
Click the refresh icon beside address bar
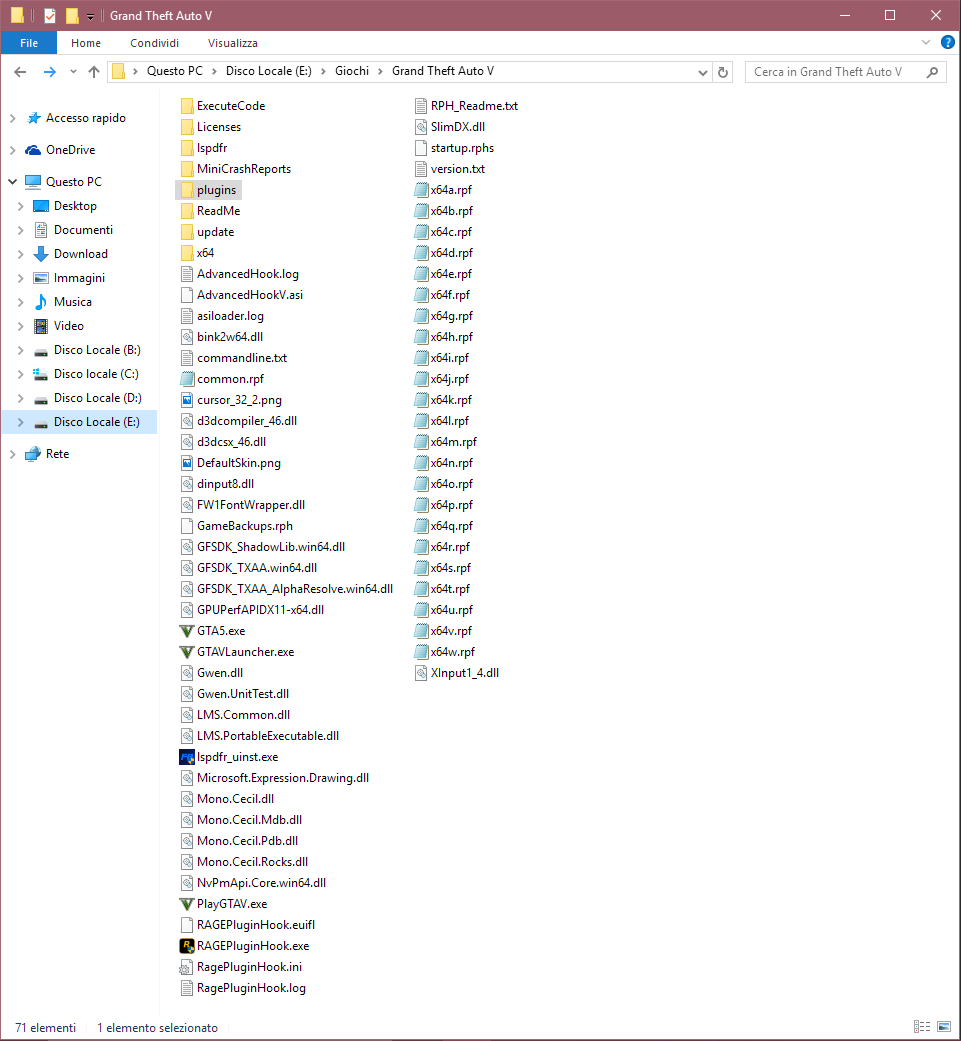[x=723, y=72]
